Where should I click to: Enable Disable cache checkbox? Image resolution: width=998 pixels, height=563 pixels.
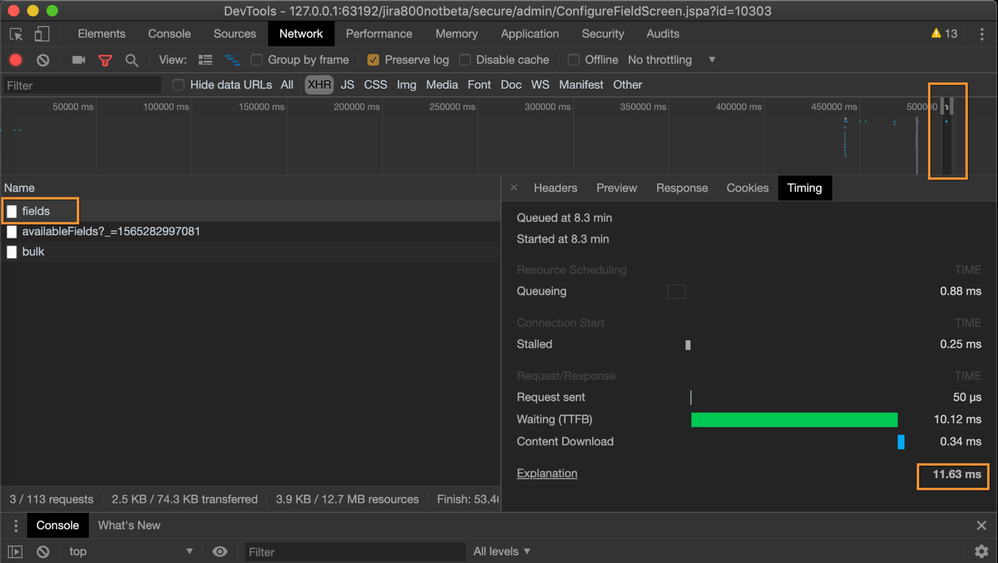tap(465, 60)
